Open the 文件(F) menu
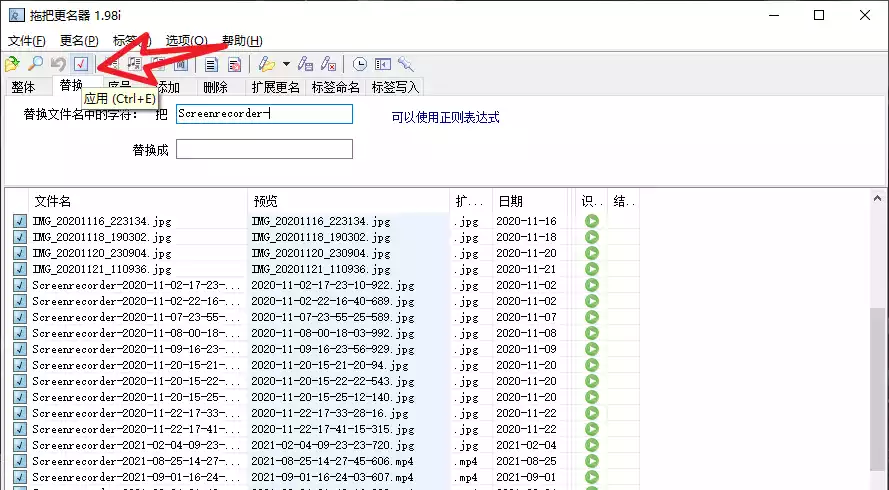889x490 pixels. point(27,41)
